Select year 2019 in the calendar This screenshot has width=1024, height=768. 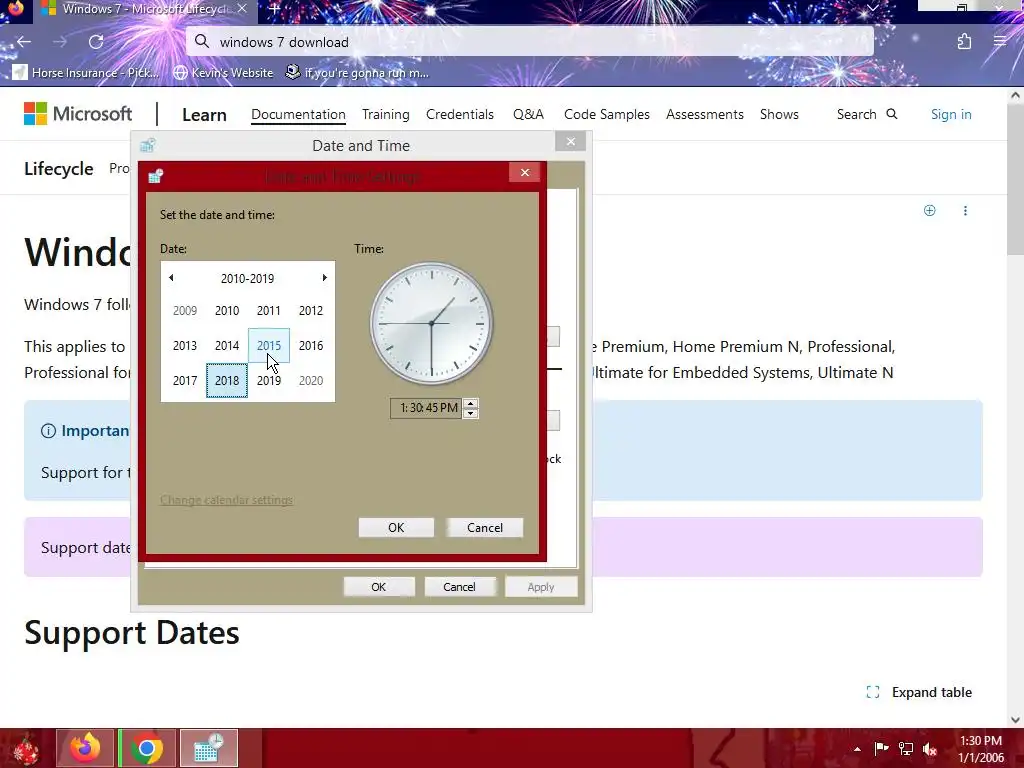coord(268,380)
